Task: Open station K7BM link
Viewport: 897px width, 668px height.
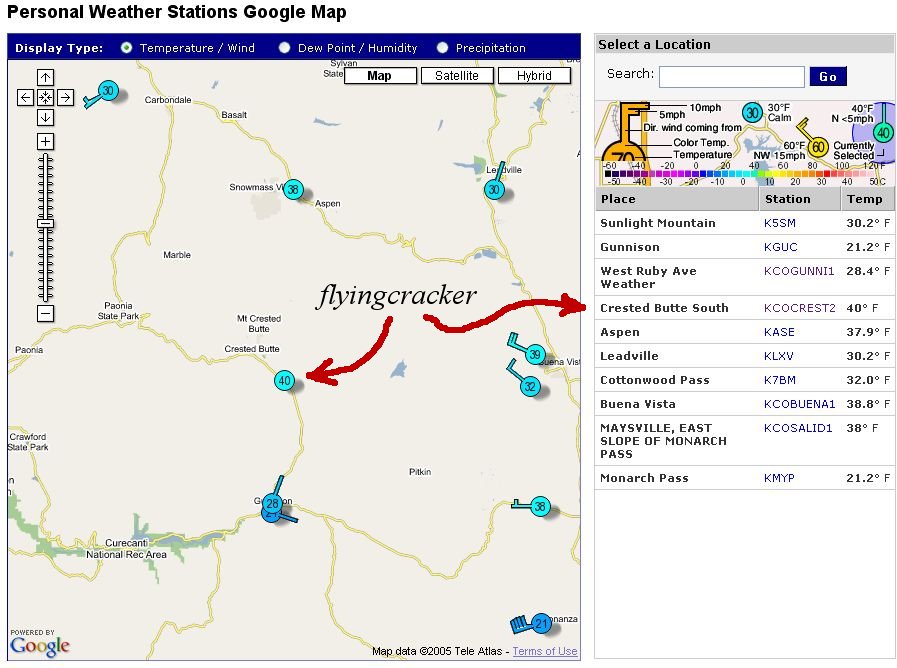Action: click(780, 380)
